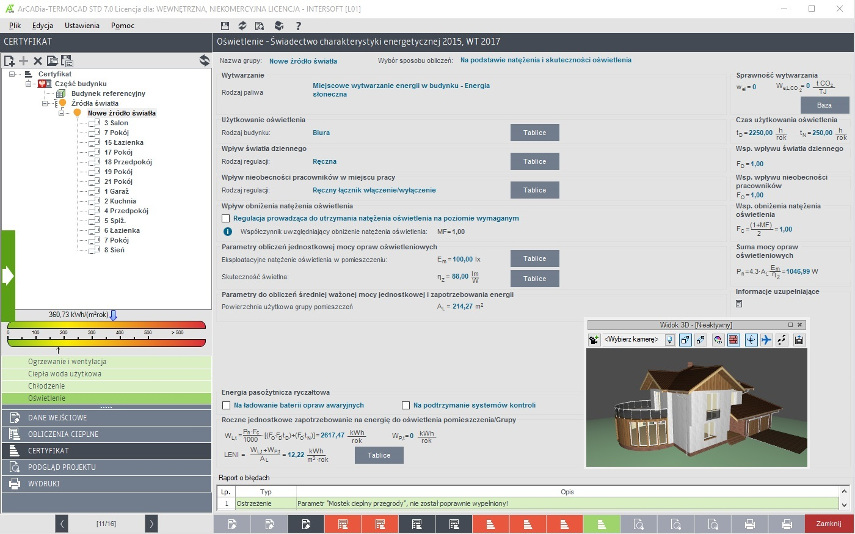Toggle perspective view in the 3D toolbar
This screenshot has width=855, height=534.
pyautogui.click(x=685, y=340)
